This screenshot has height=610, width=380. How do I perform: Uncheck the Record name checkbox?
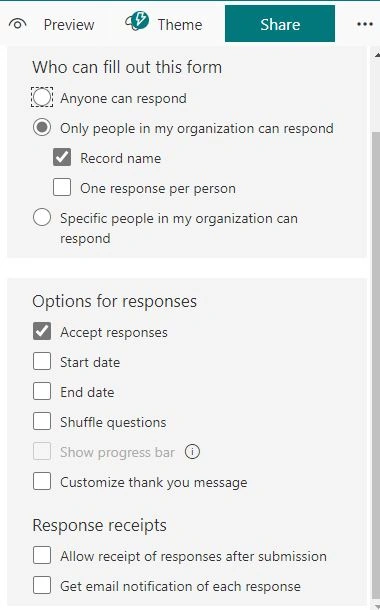[x=62, y=157]
